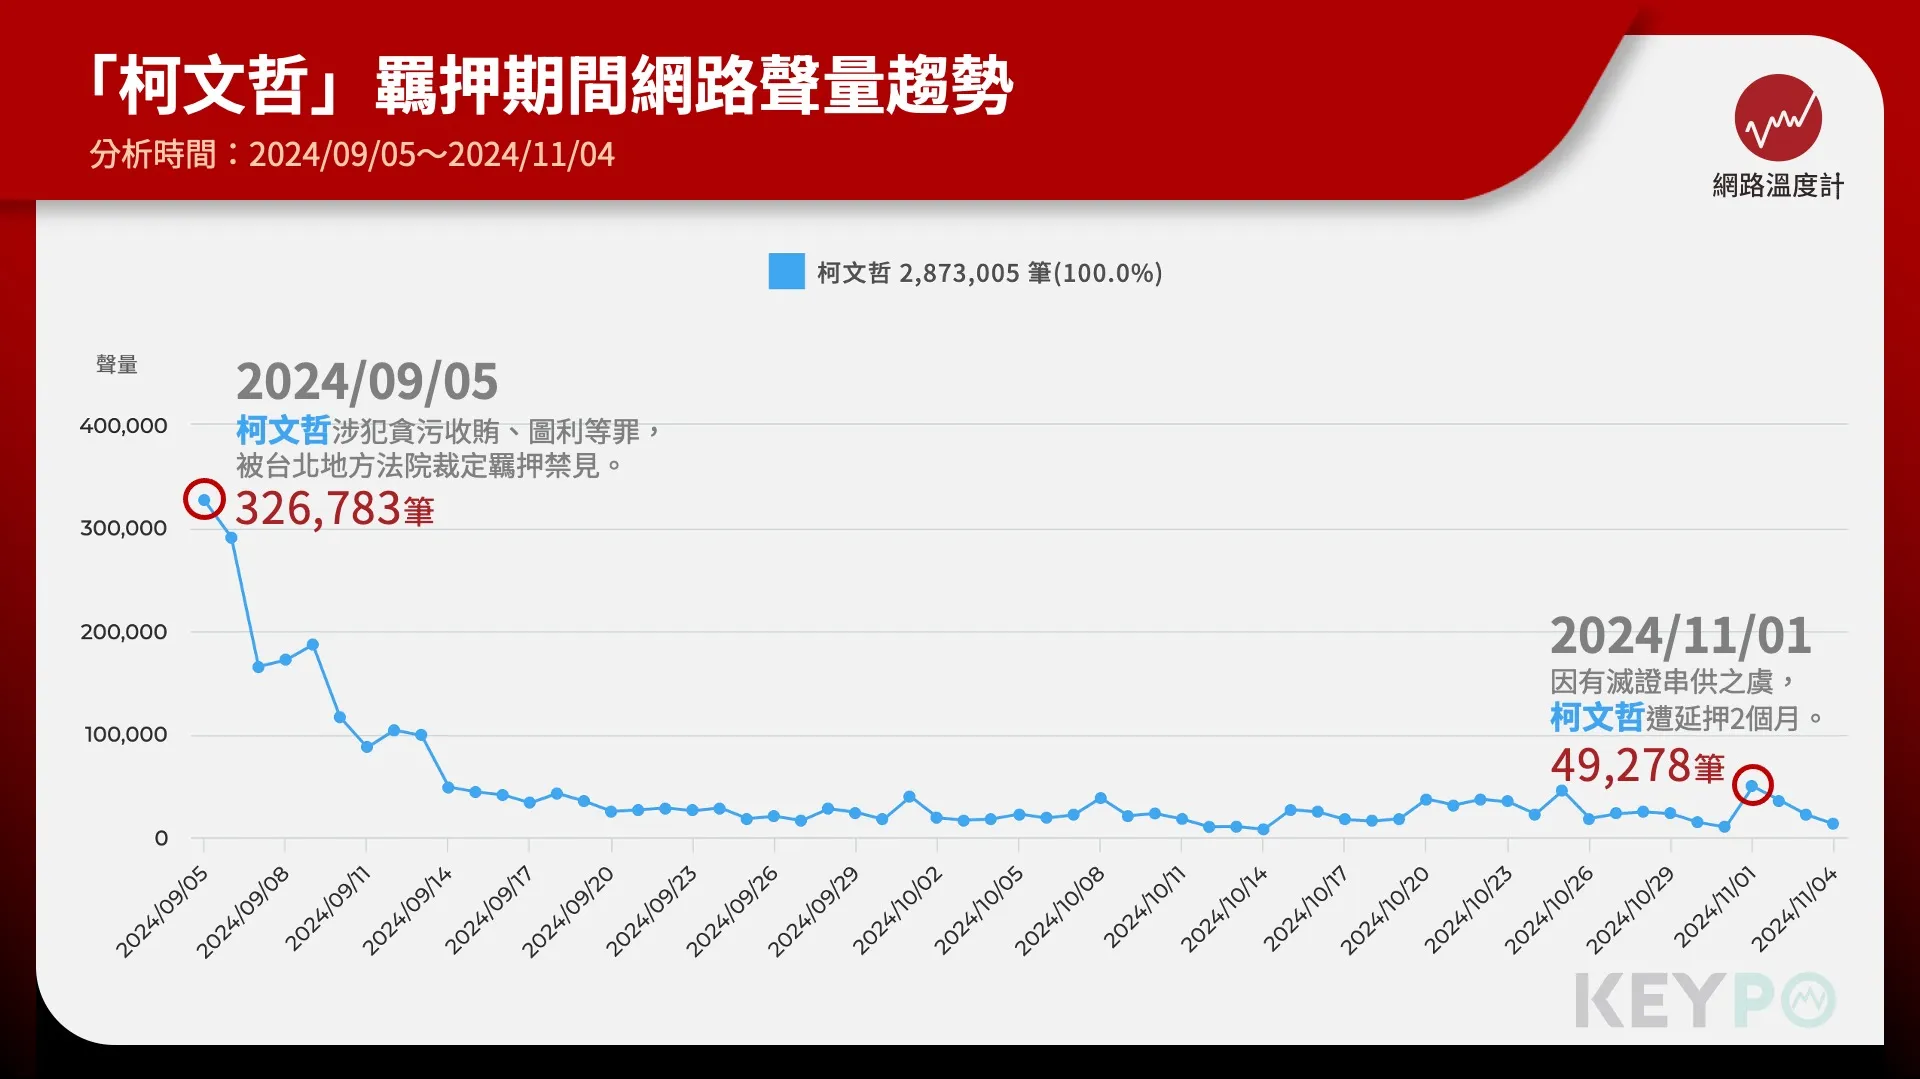1920x1079 pixels.
Task: Click the 網路溫度計 text under the logo
Action: pyautogui.click(x=1778, y=186)
